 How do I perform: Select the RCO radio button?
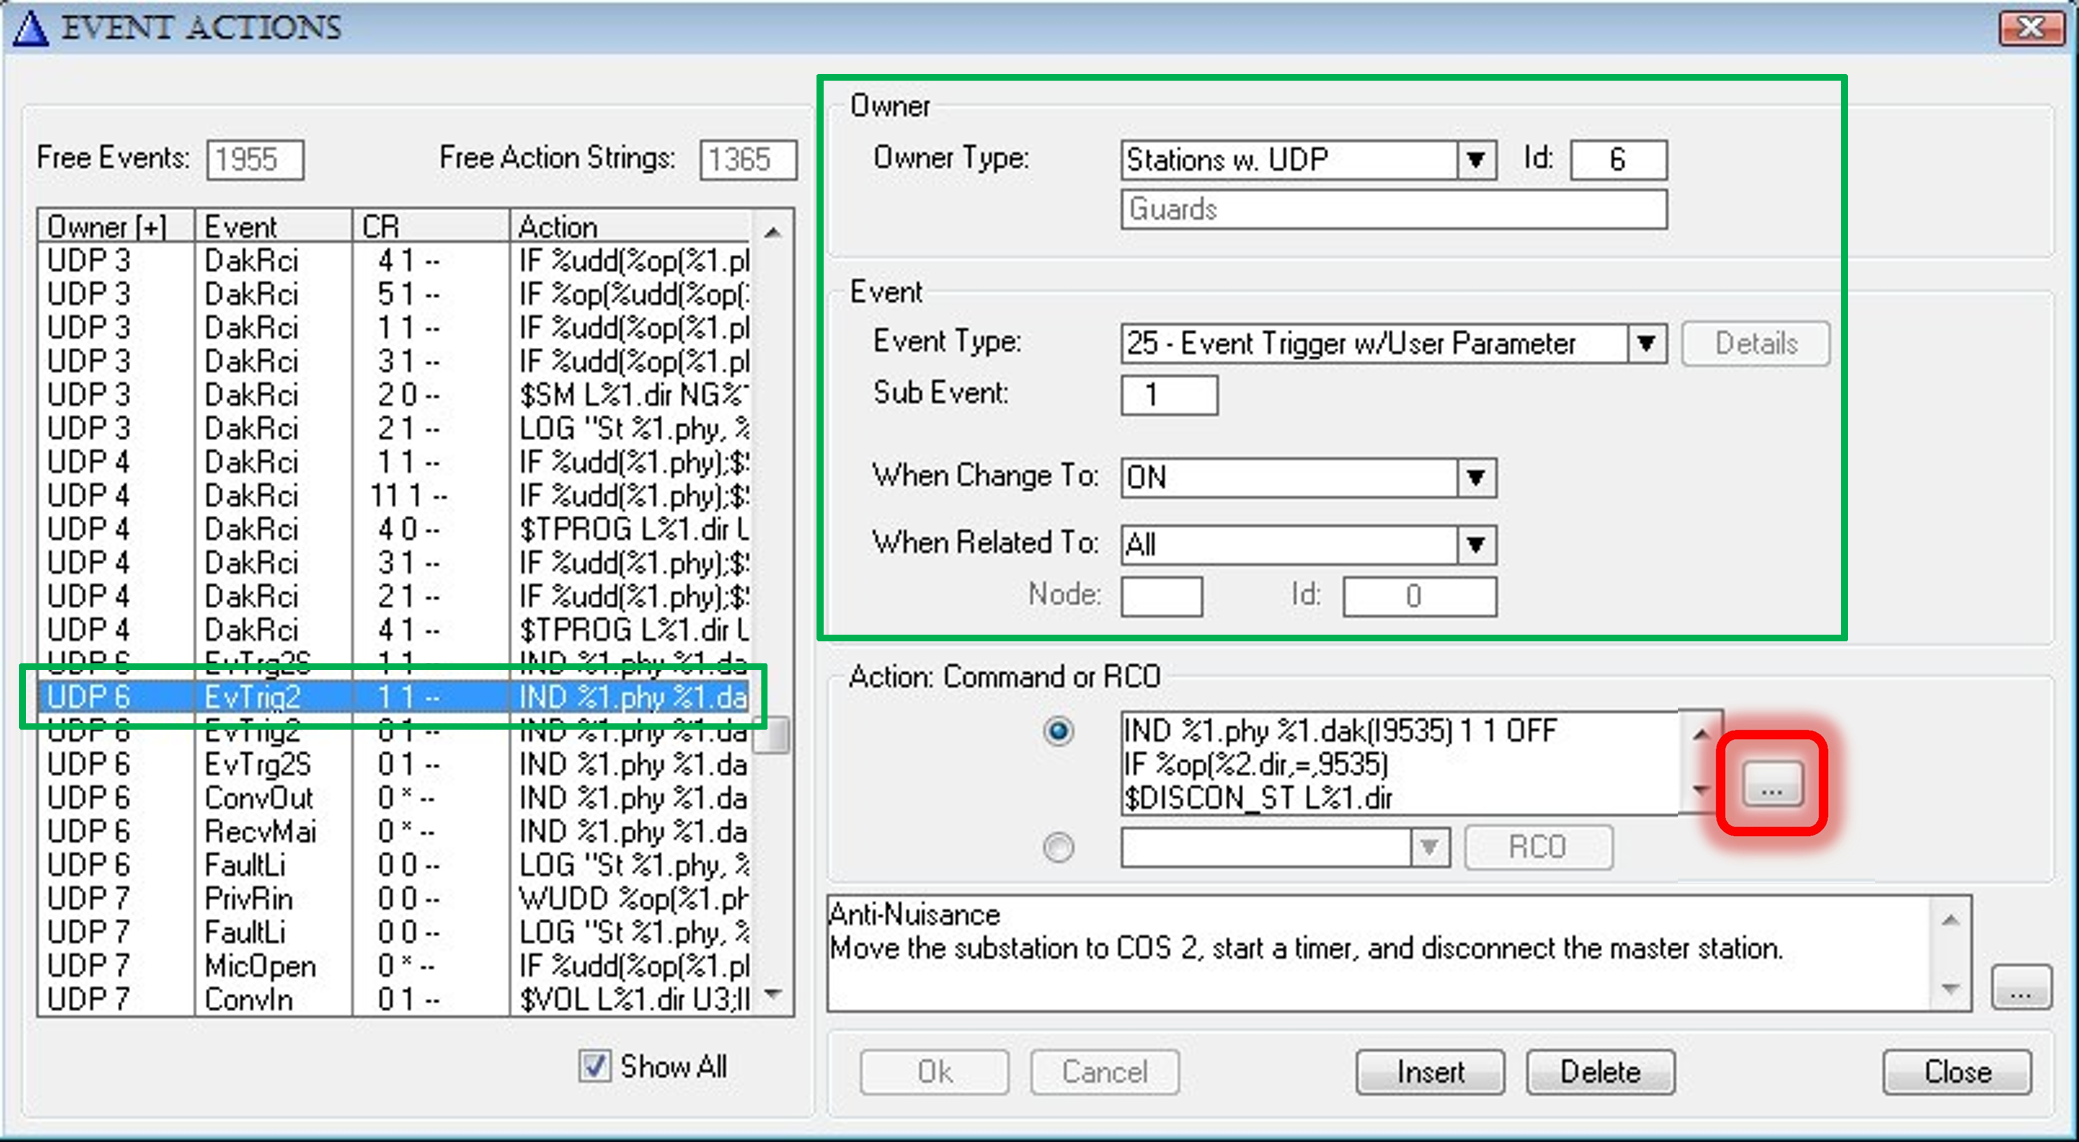(1058, 847)
